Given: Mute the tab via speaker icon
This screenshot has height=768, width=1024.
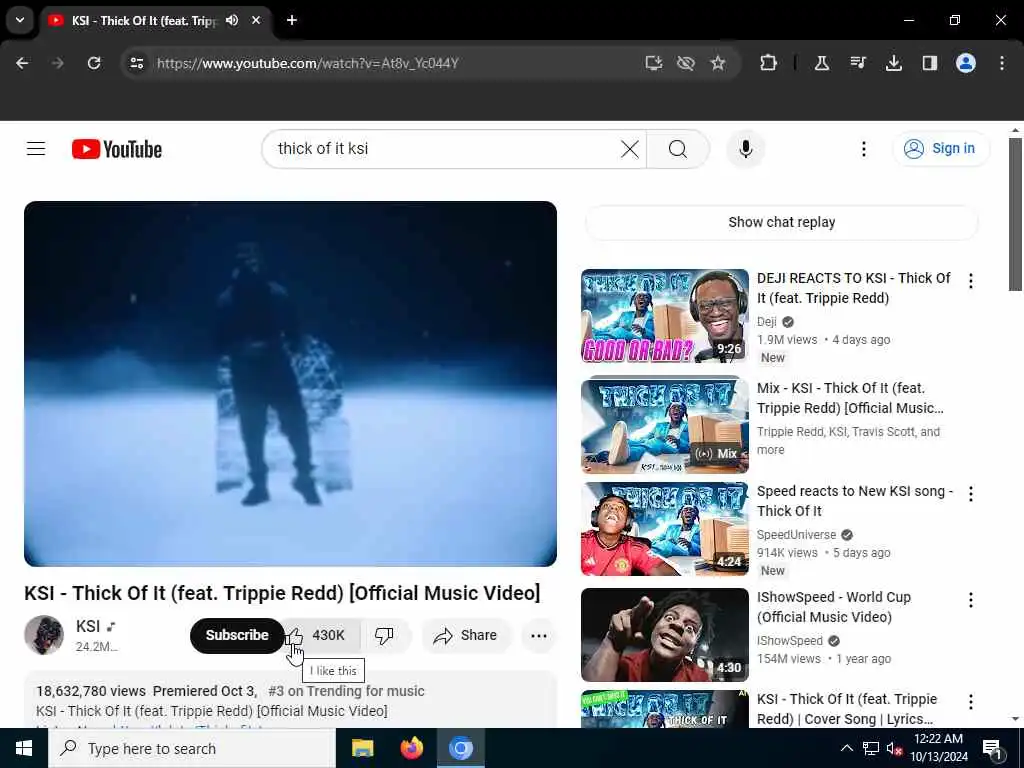Looking at the screenshot, I should click(232, 20).
